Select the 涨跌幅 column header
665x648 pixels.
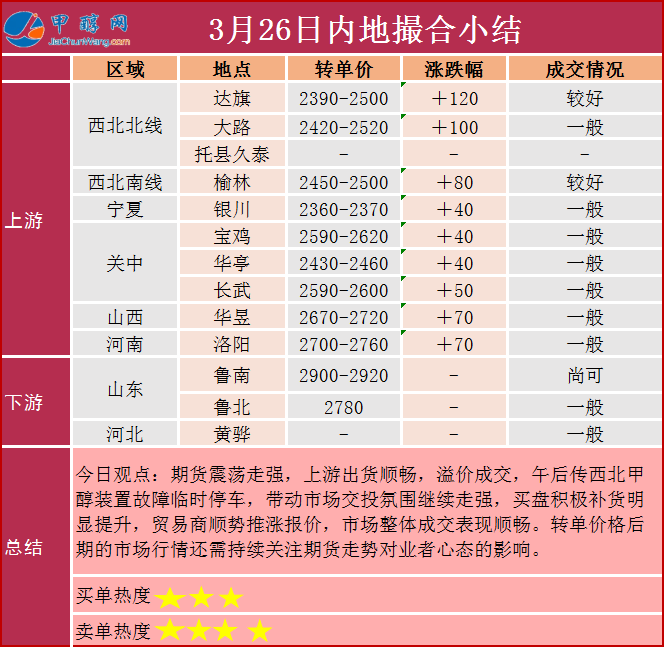(x=454, y=69)
